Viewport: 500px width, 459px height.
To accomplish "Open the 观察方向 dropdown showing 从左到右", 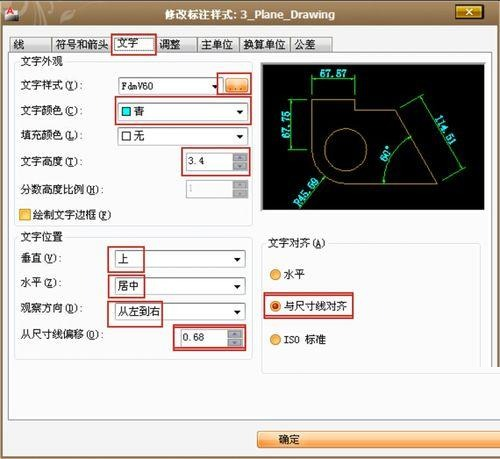I will [x=180, y=312].
